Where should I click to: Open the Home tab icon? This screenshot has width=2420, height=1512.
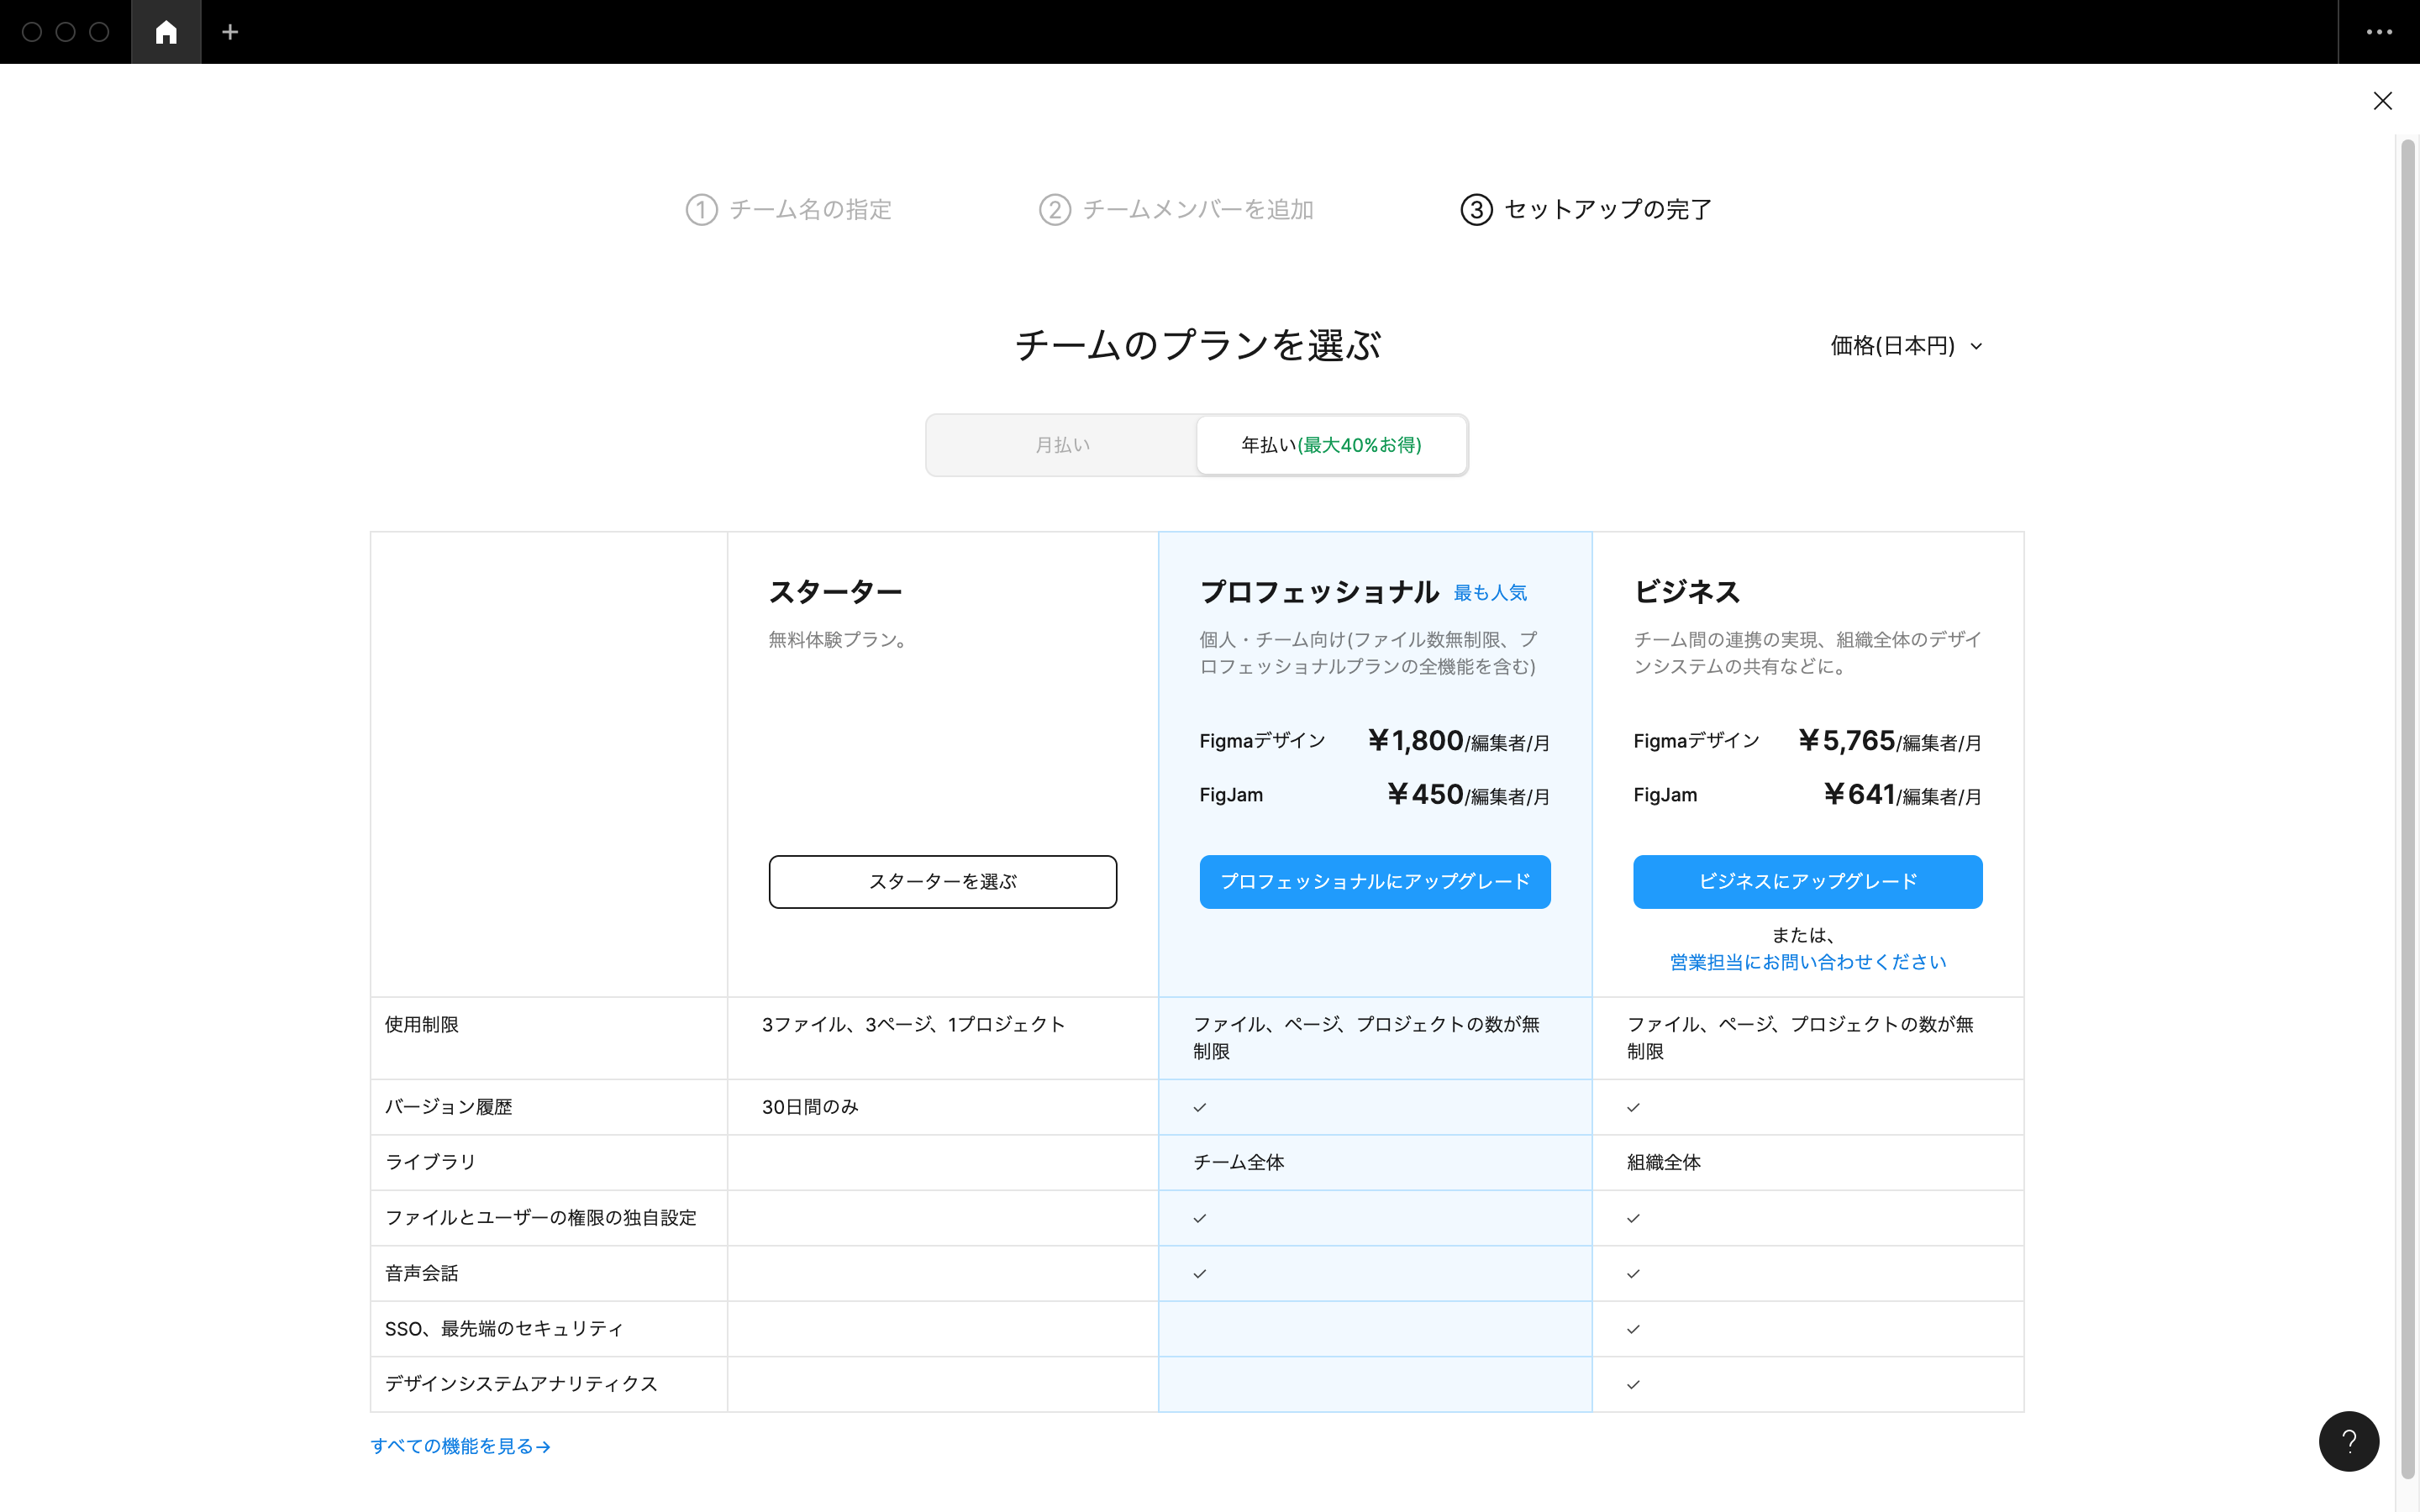coord(166,32)
